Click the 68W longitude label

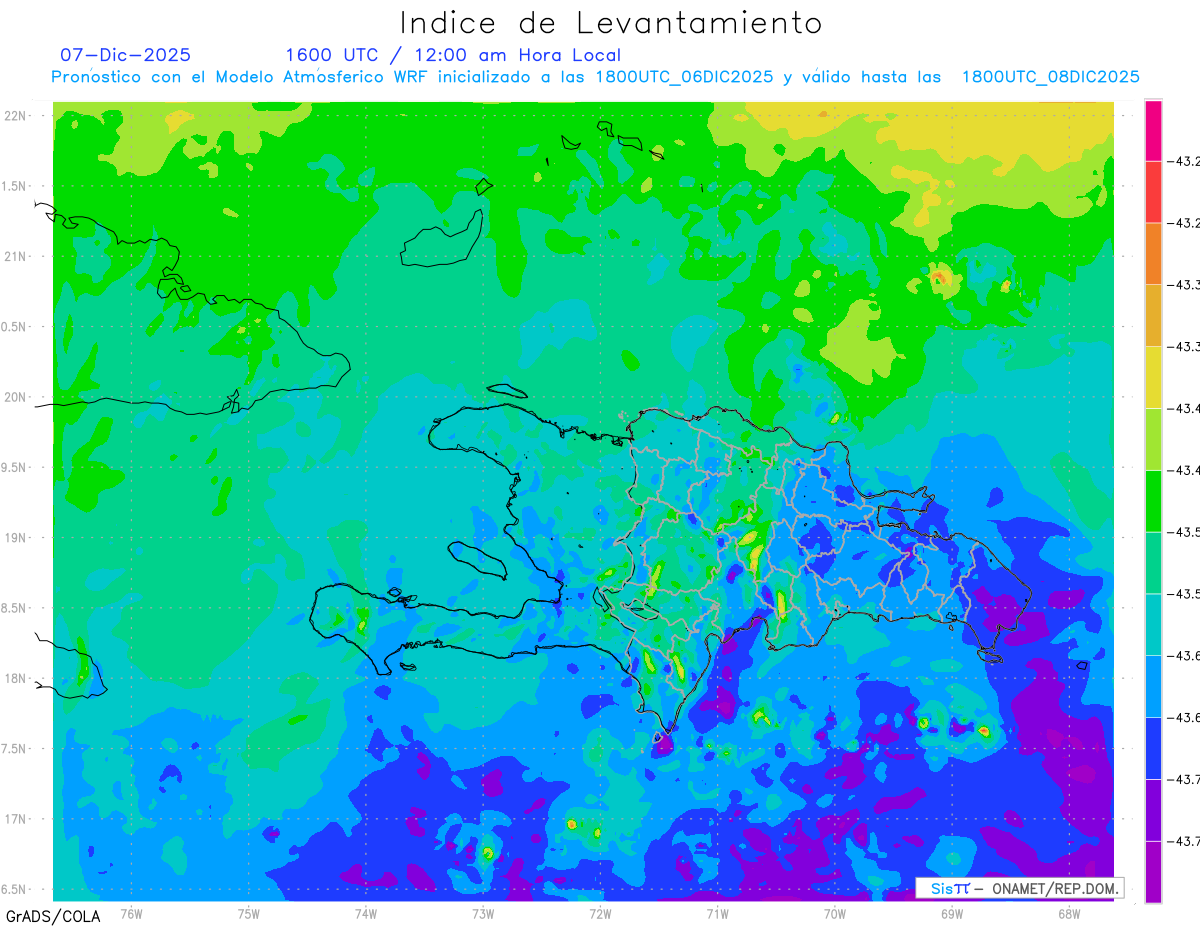(1068, 913)
